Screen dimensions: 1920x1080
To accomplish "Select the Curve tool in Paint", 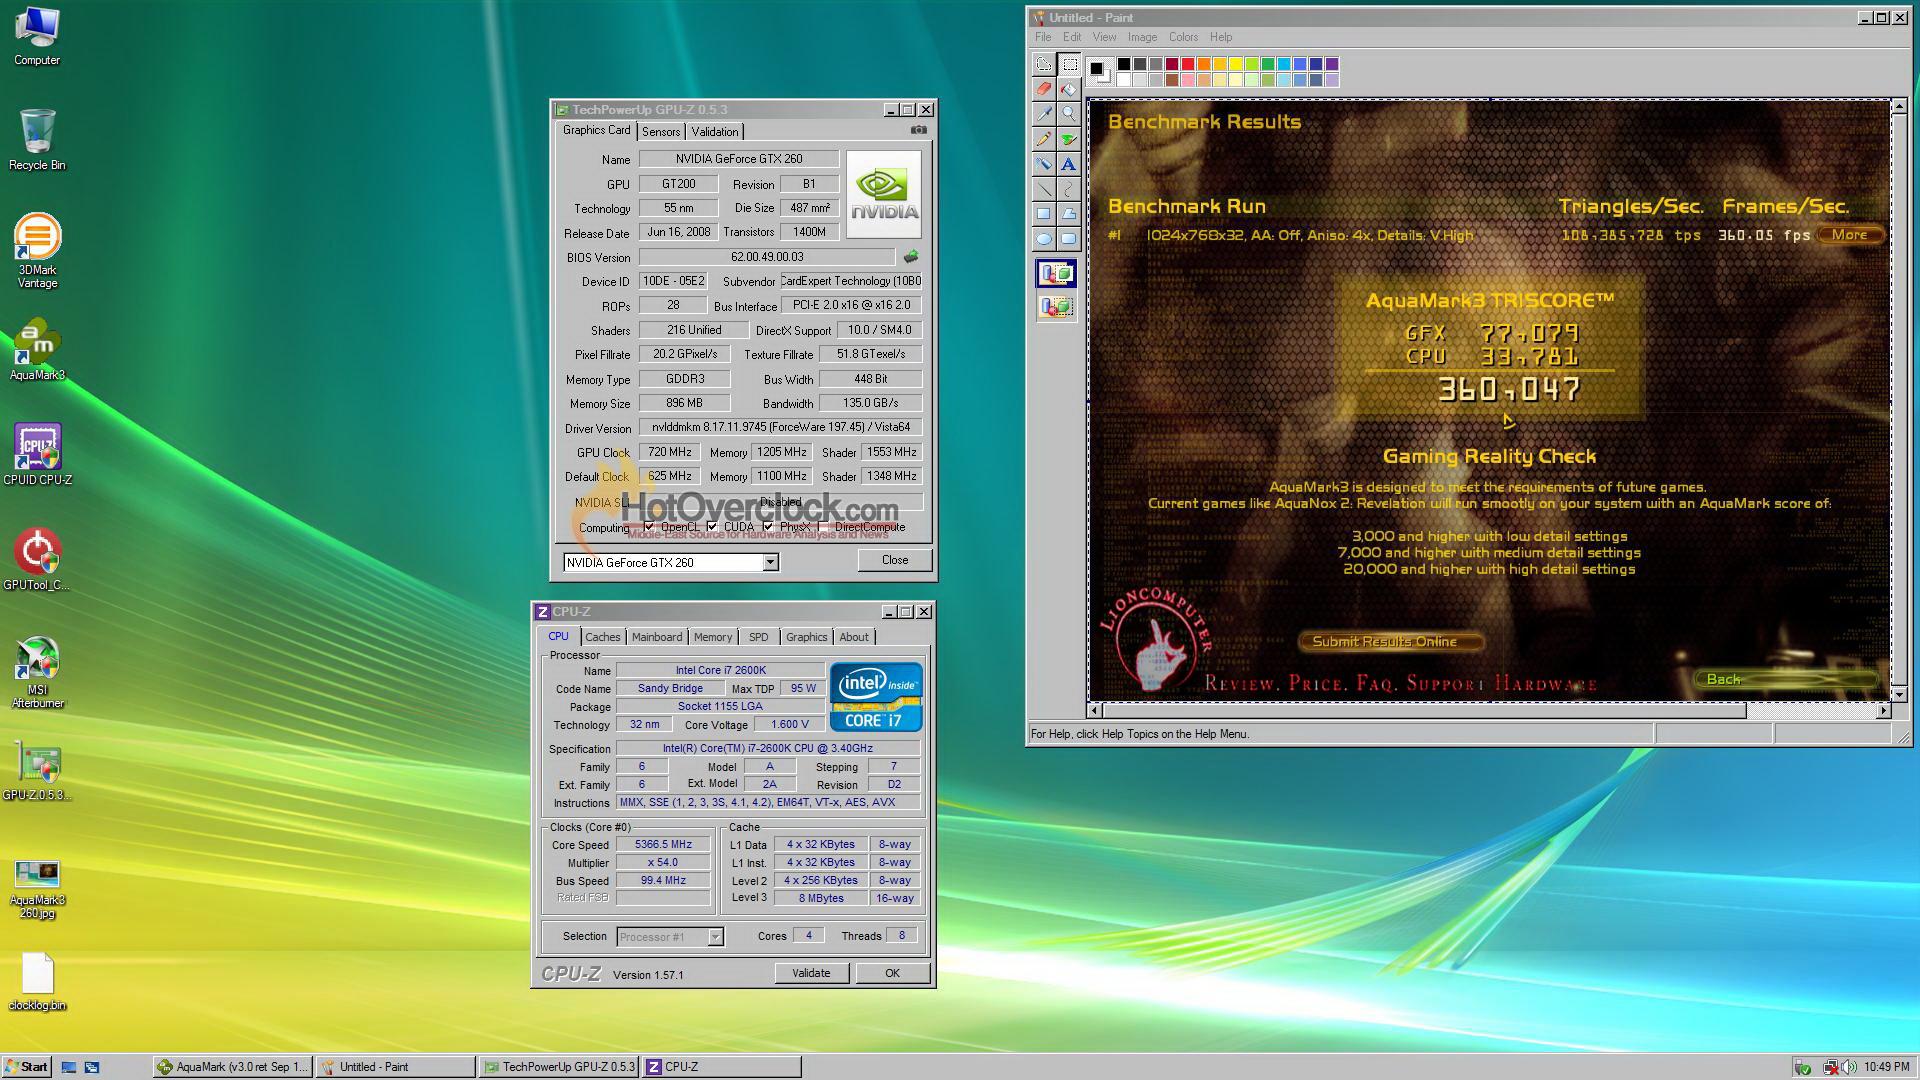I will (1069, 189).
